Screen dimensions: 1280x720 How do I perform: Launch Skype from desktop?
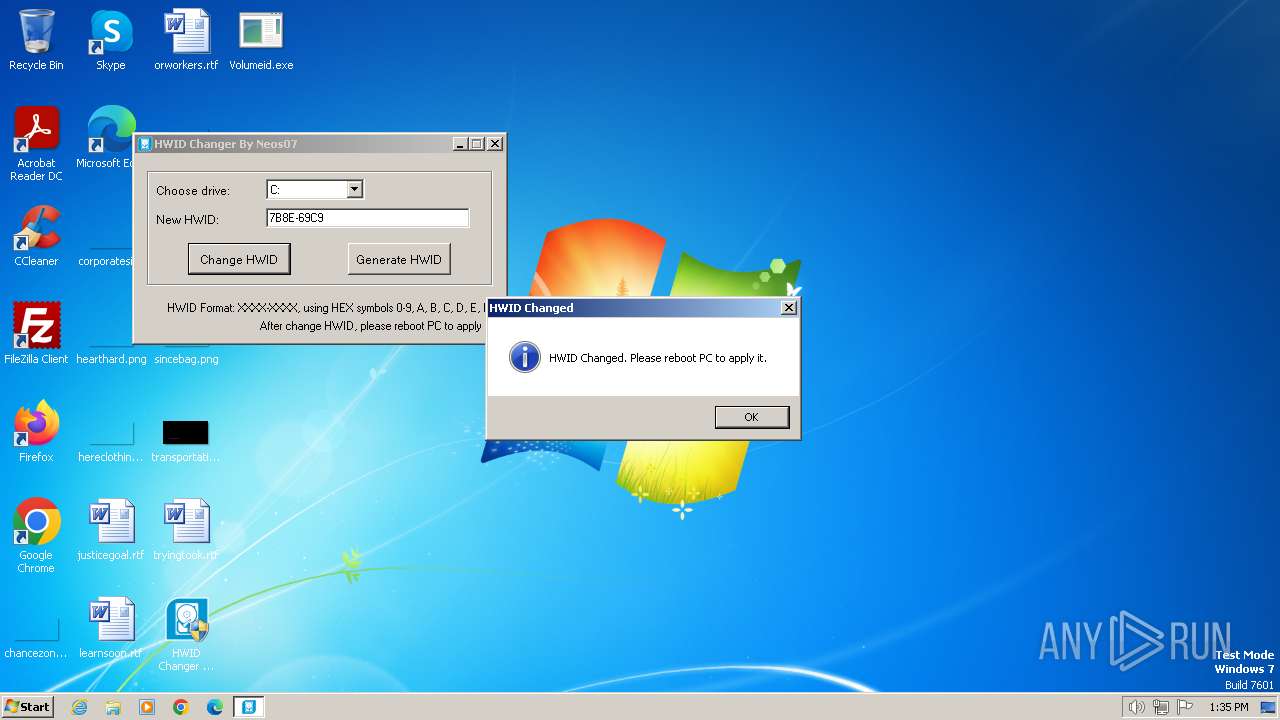pos(111,40)
